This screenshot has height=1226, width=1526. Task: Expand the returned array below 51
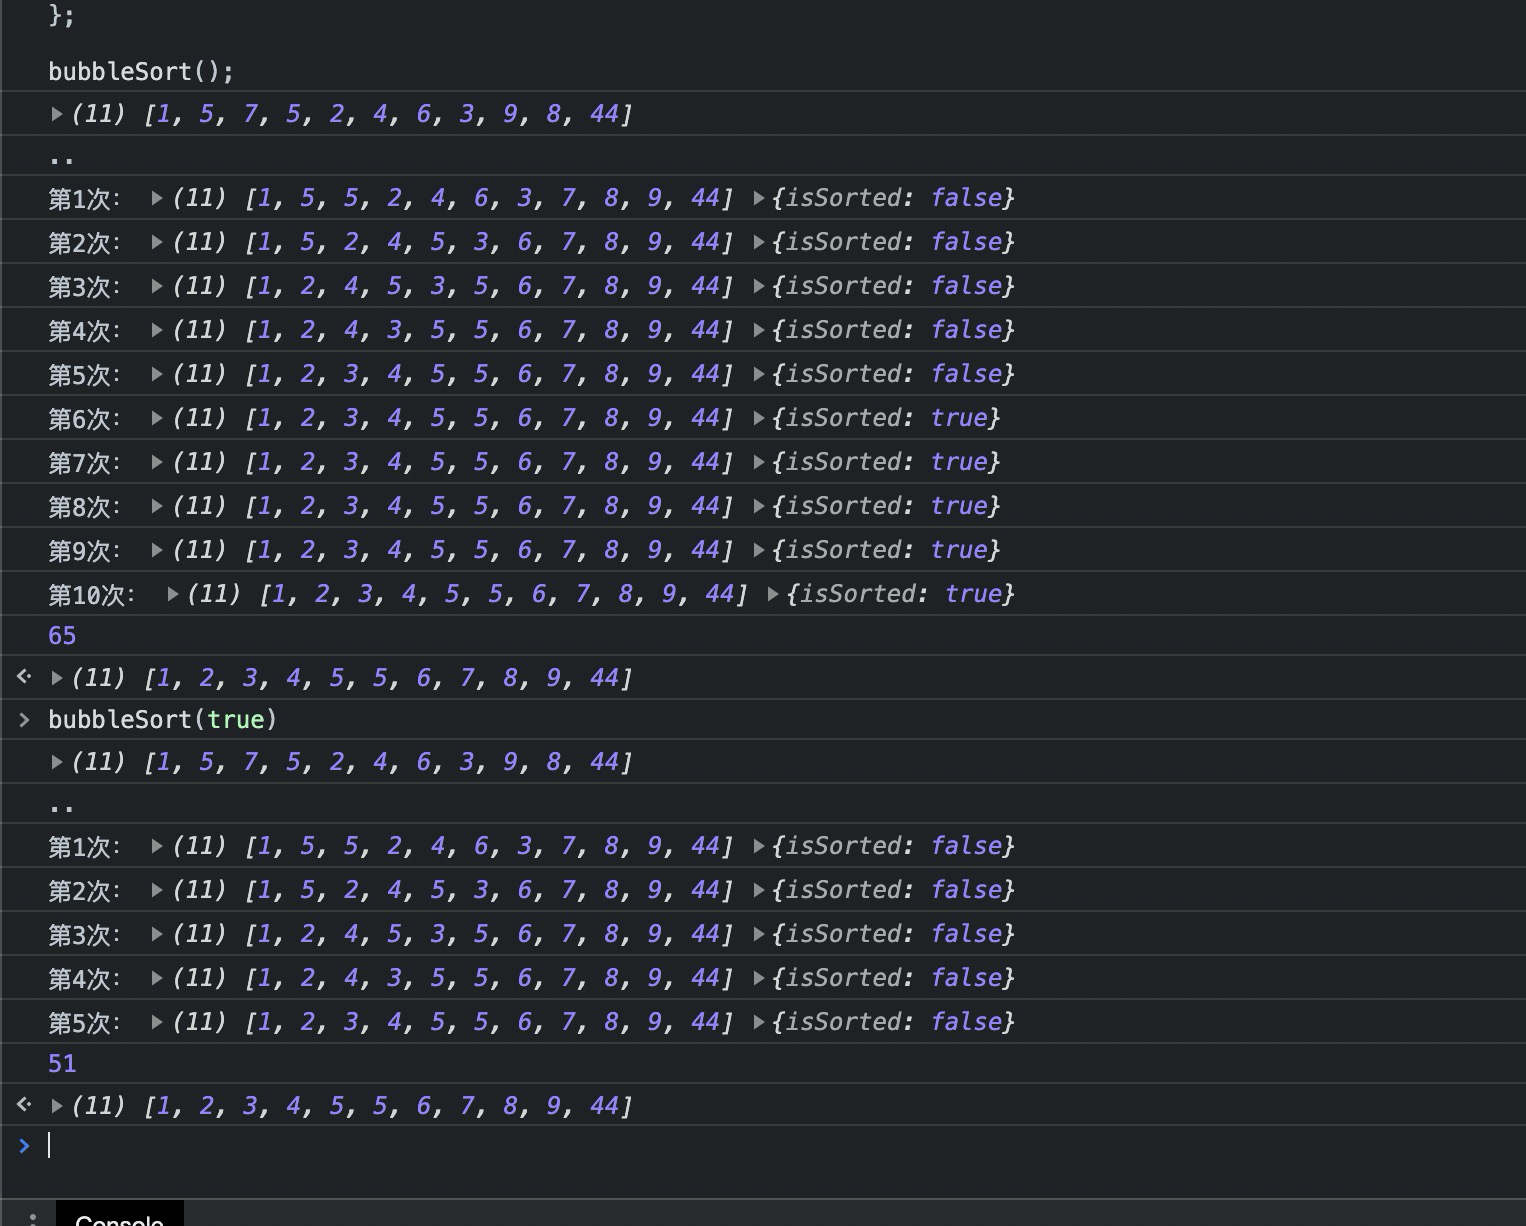coord(57,1106)
